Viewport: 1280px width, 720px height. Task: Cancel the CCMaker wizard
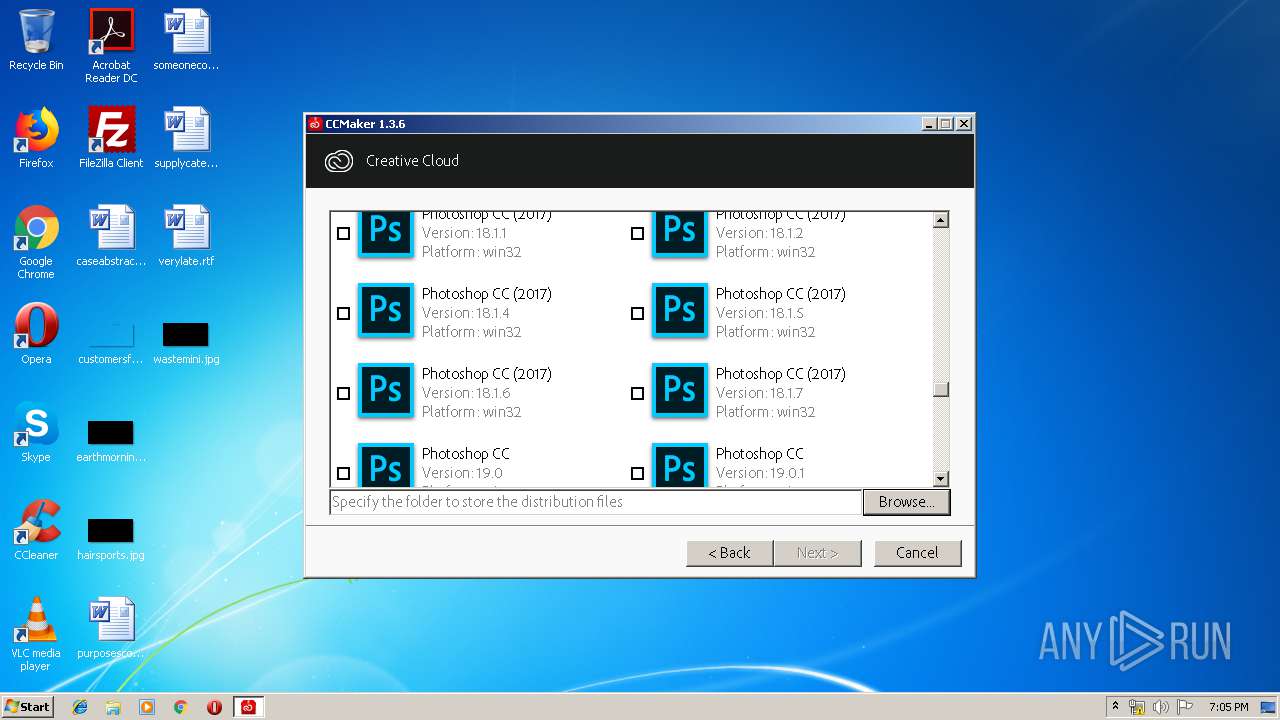(917, 553)
